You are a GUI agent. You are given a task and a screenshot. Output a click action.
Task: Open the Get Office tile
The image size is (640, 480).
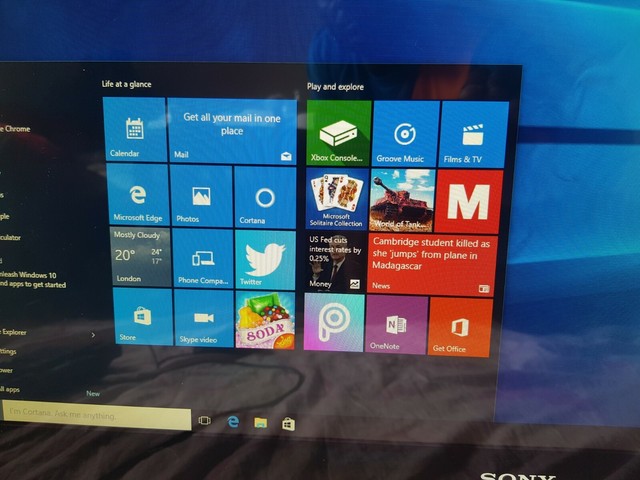pyautogui.click(x=460, y=327)
